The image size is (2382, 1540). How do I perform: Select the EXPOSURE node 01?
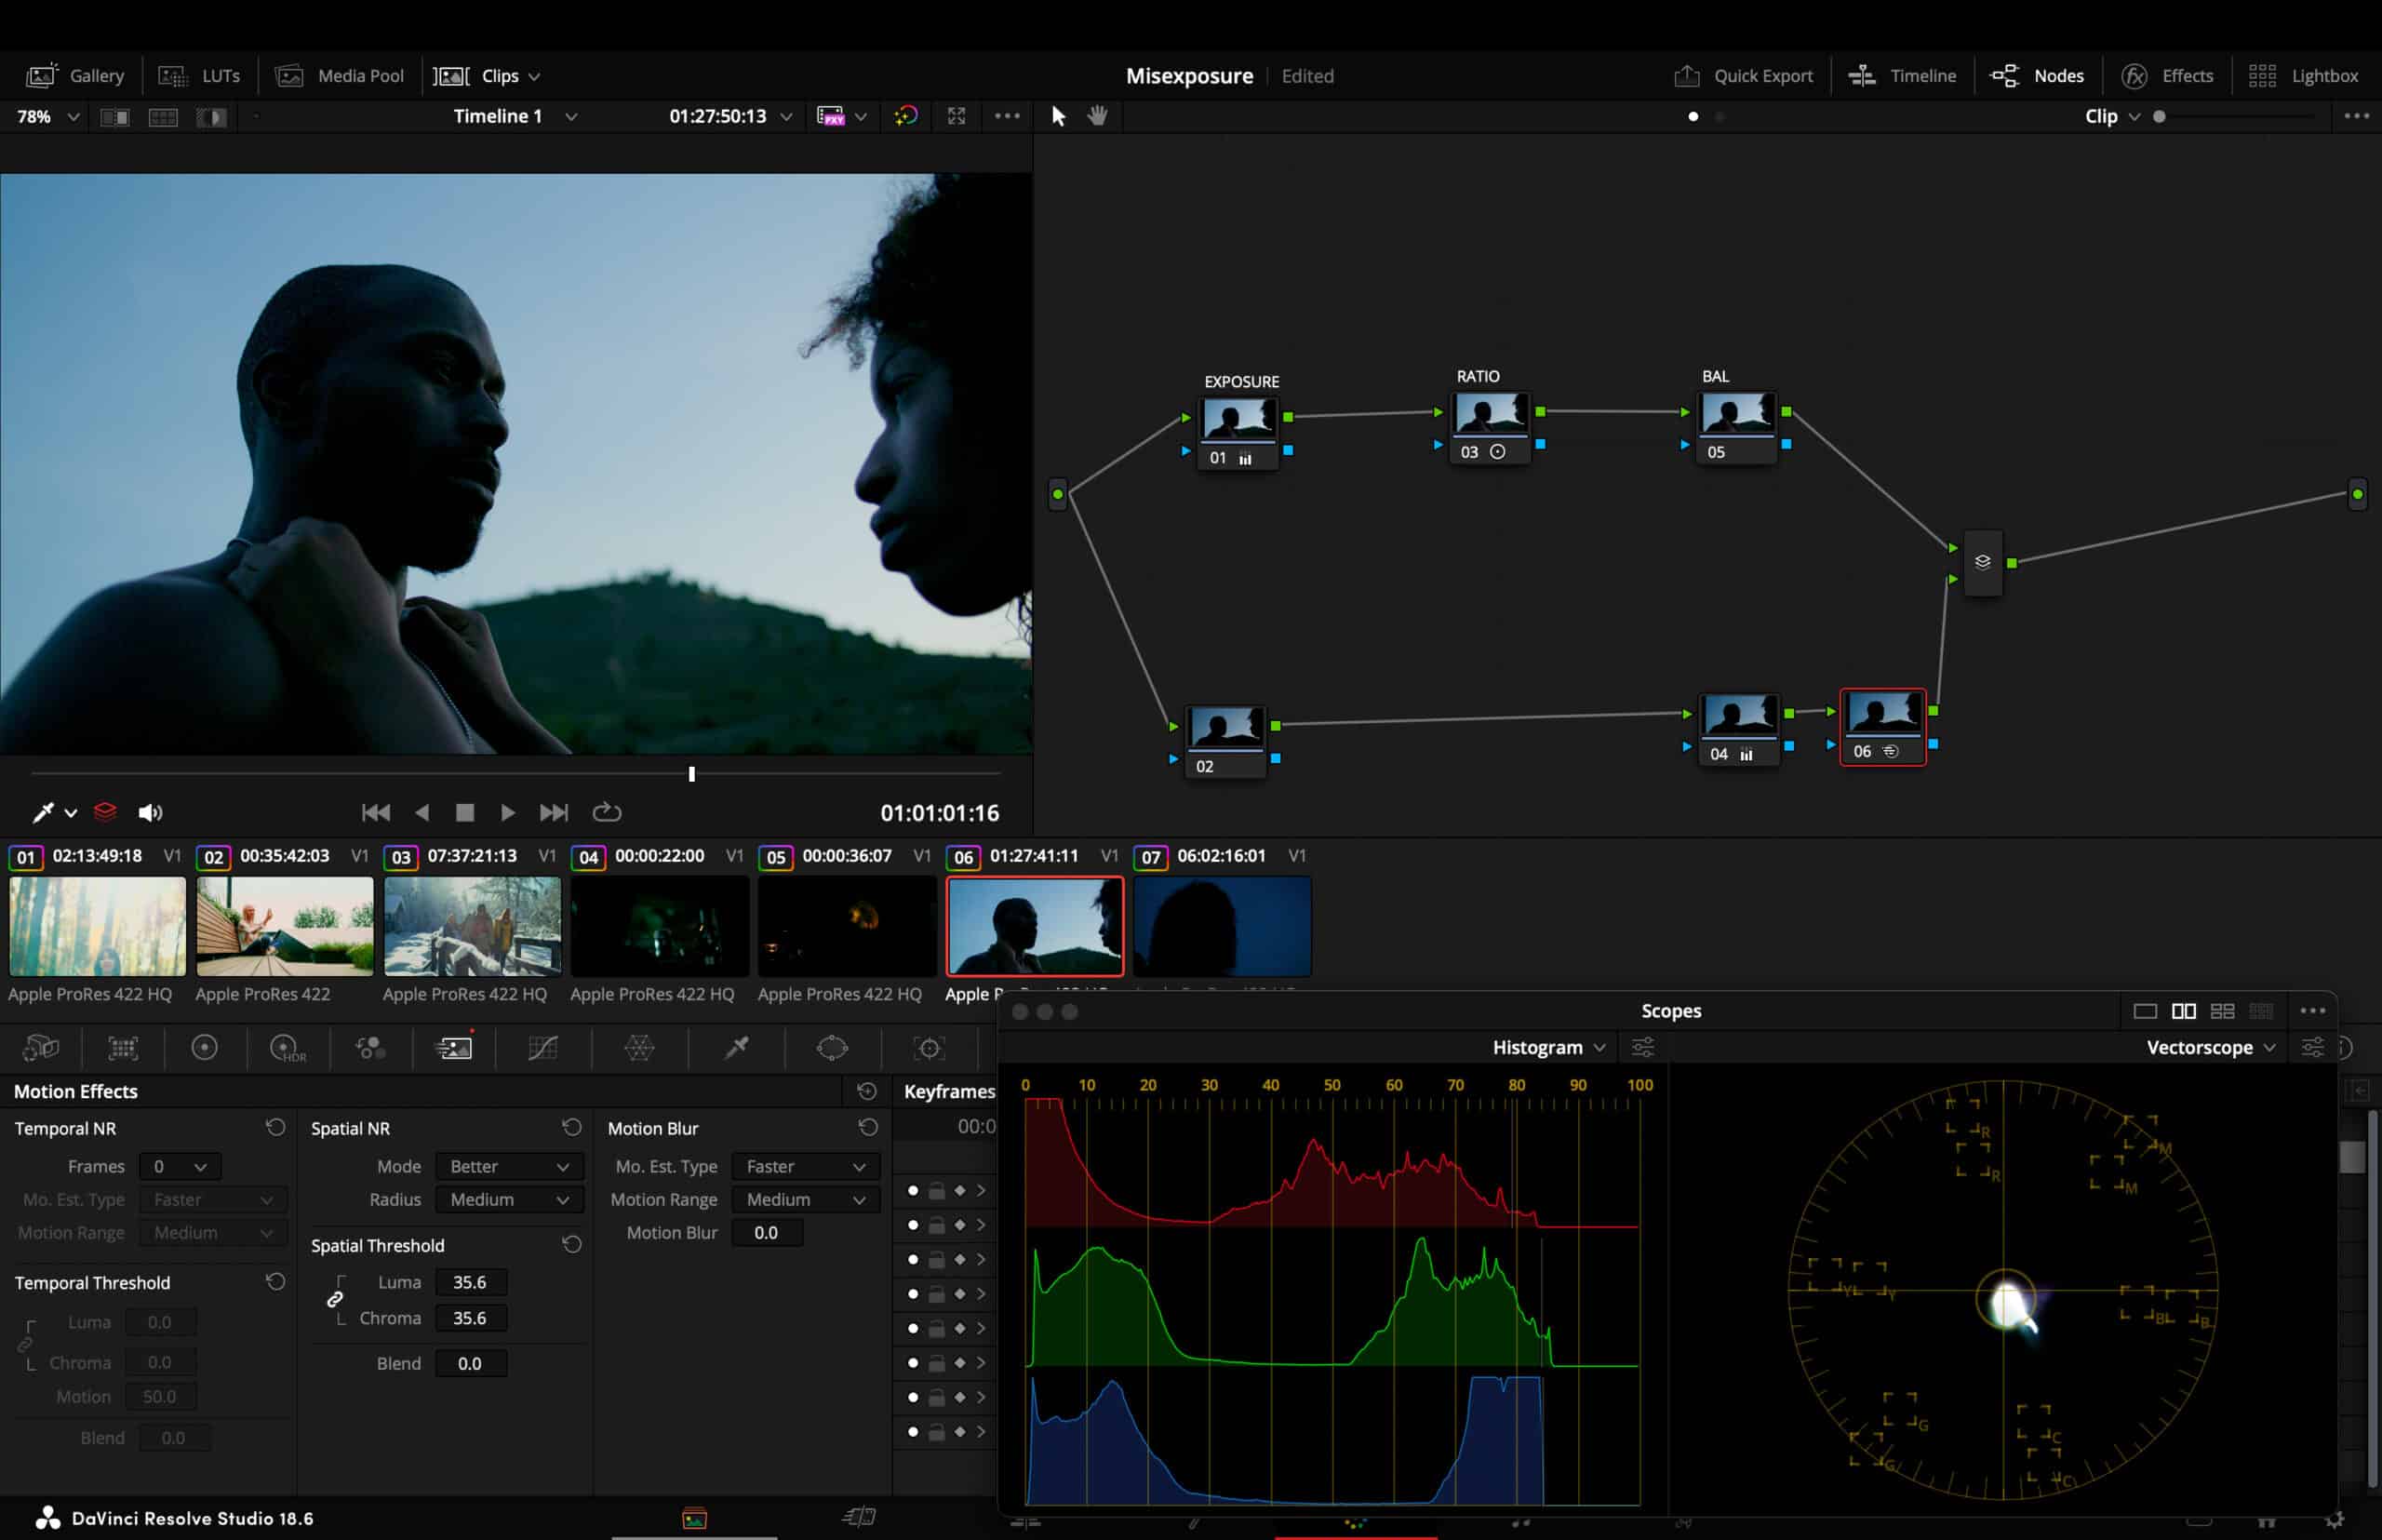click(x=1239, y=432)
